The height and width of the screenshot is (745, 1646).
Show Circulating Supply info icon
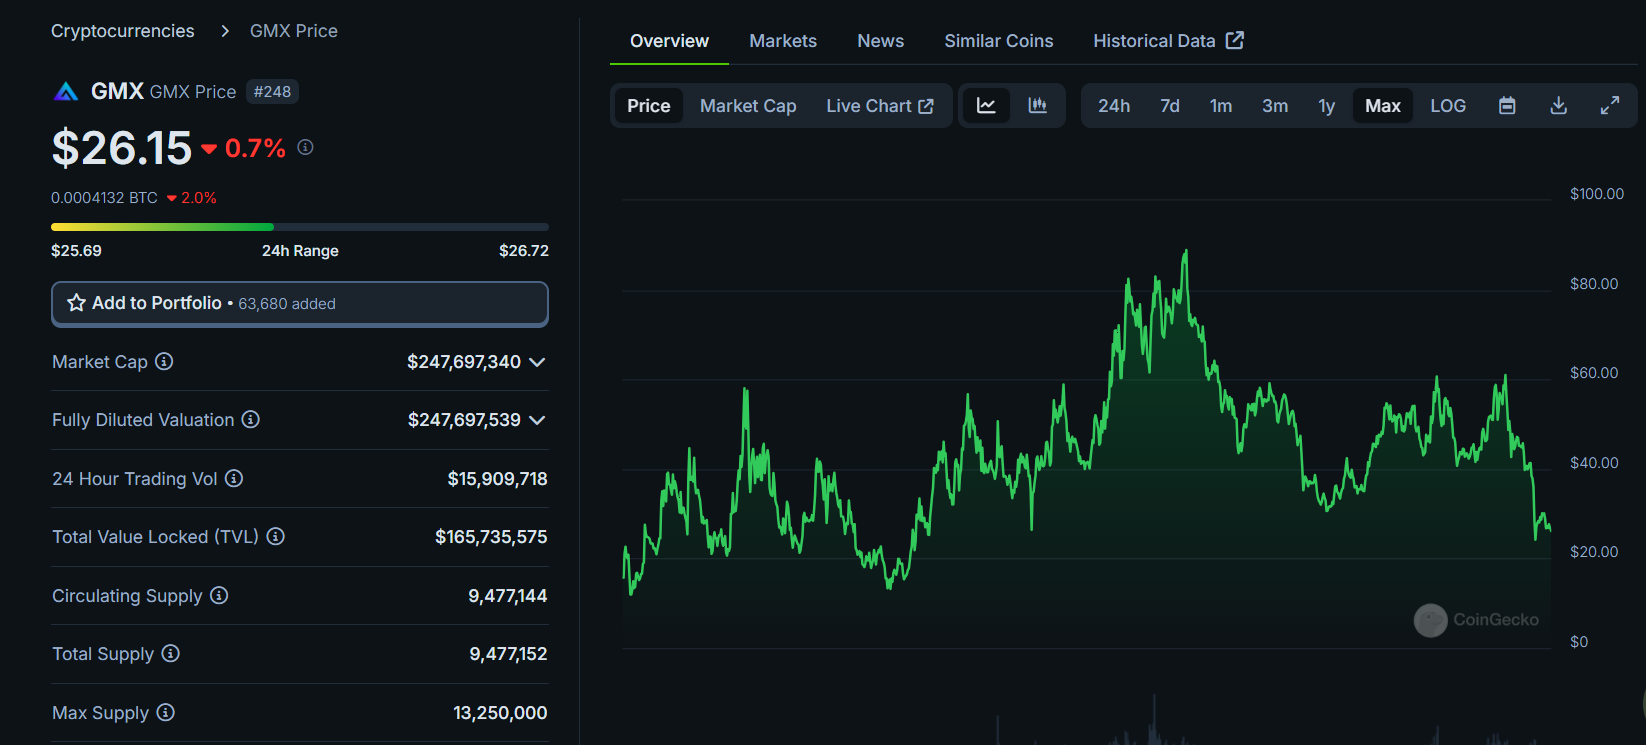click(x=219, y=595)
